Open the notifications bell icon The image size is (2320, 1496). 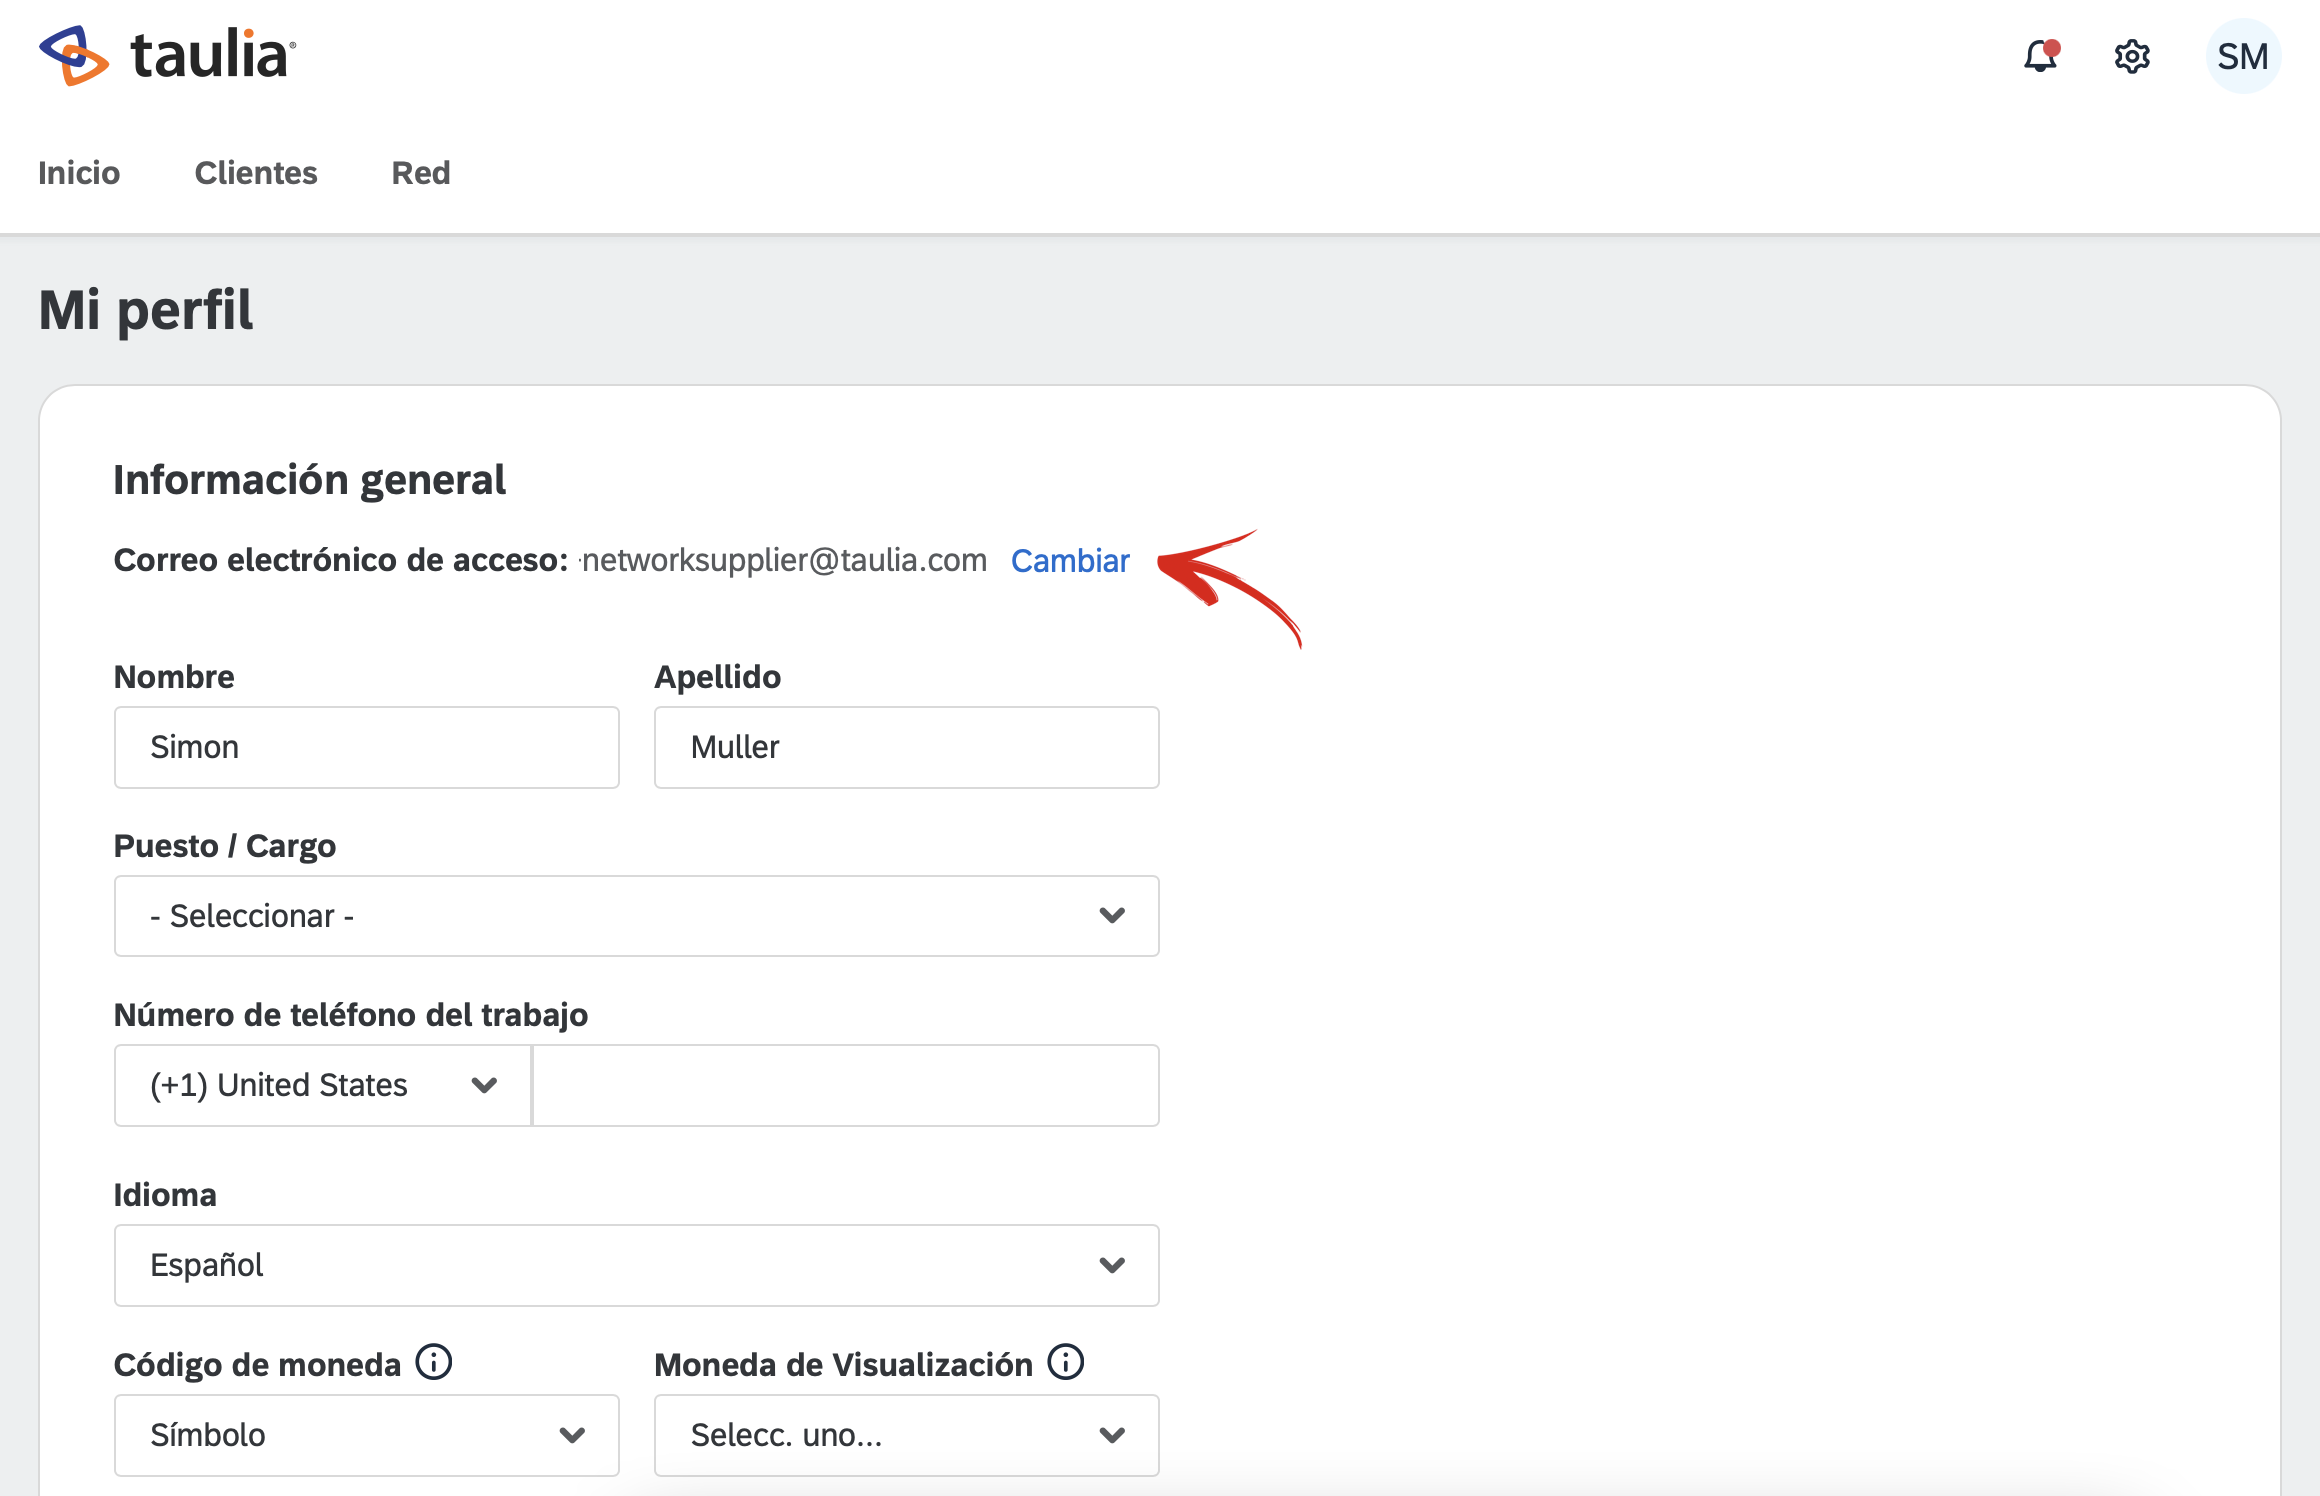coord(2040,57)
